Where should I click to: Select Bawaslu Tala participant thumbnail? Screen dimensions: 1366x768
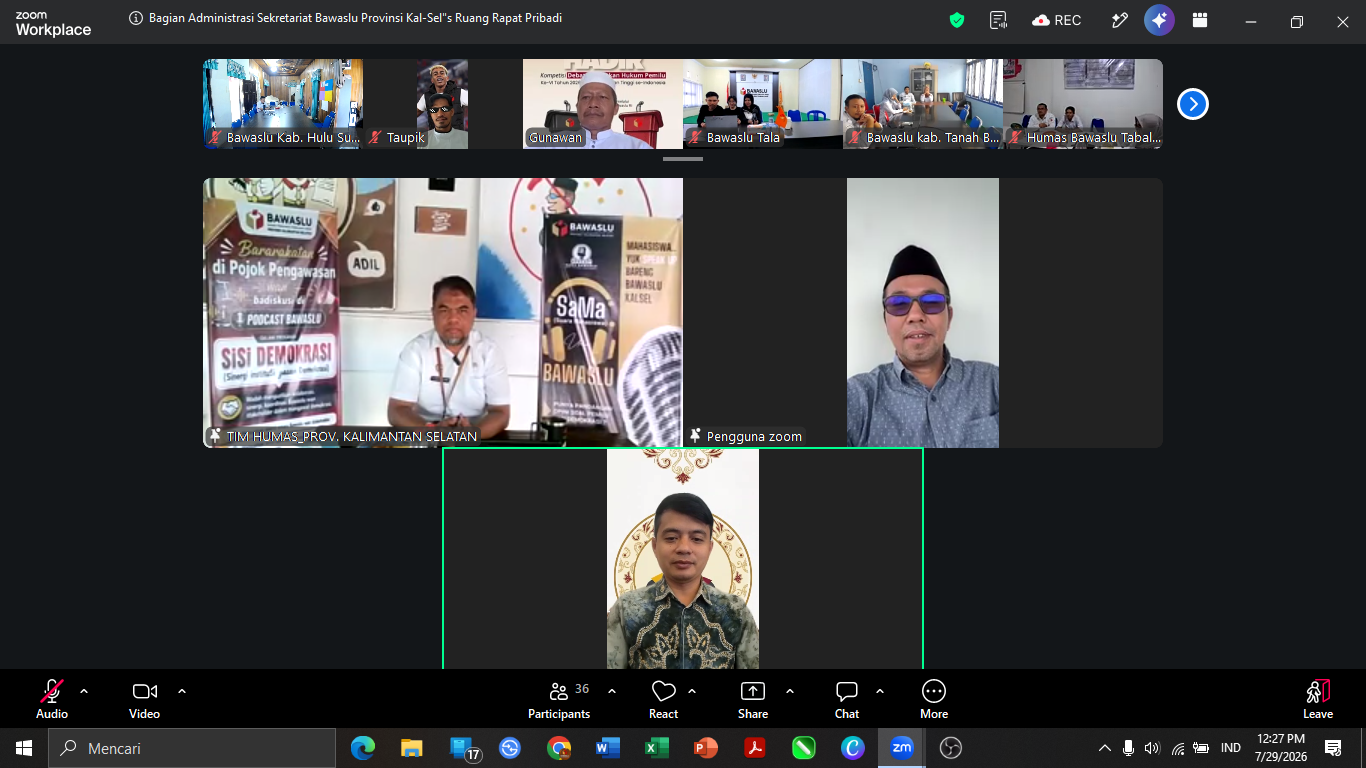(763, 104)
